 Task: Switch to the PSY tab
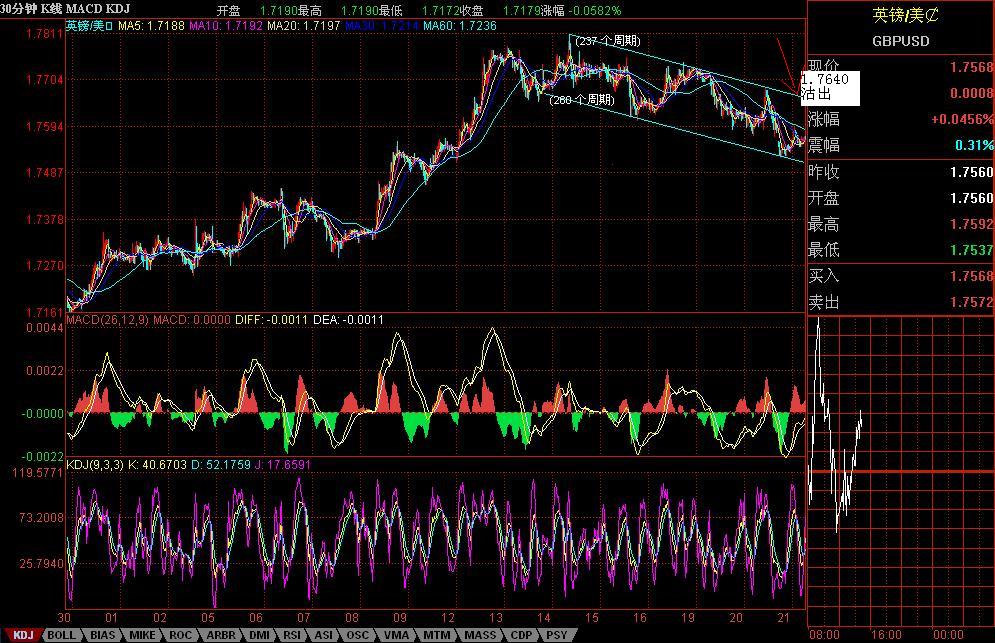[x=557, y=635]
